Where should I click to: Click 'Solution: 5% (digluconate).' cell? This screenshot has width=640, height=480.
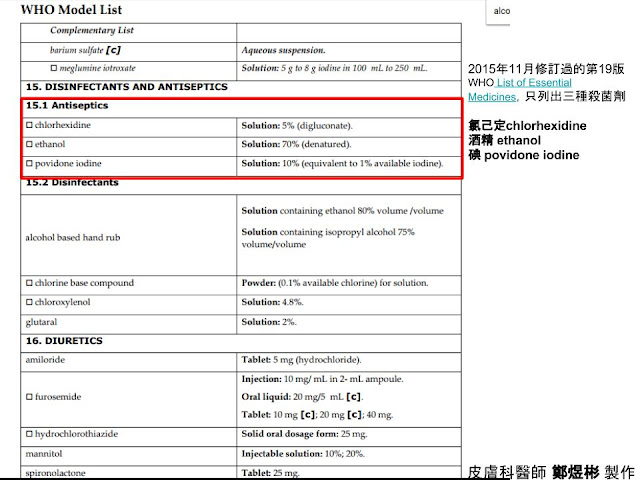tap(349, 127)
